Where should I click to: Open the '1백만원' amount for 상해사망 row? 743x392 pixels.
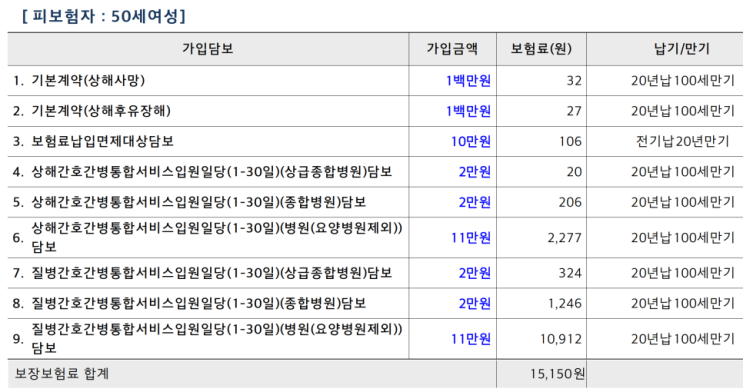[468, 81]
